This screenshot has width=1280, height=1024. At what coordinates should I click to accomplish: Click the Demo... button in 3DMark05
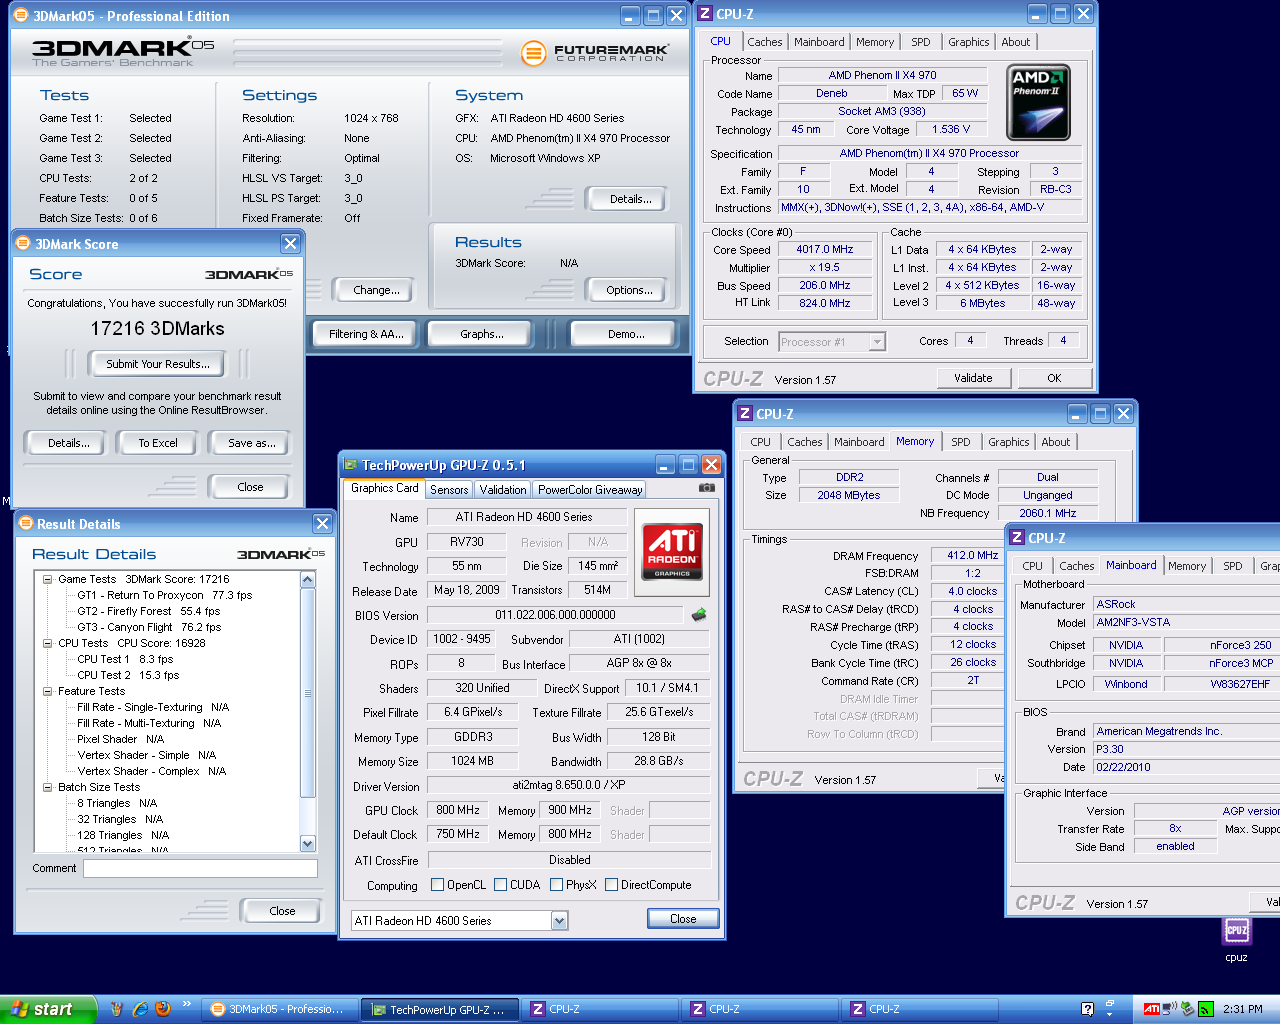[626, 334]
